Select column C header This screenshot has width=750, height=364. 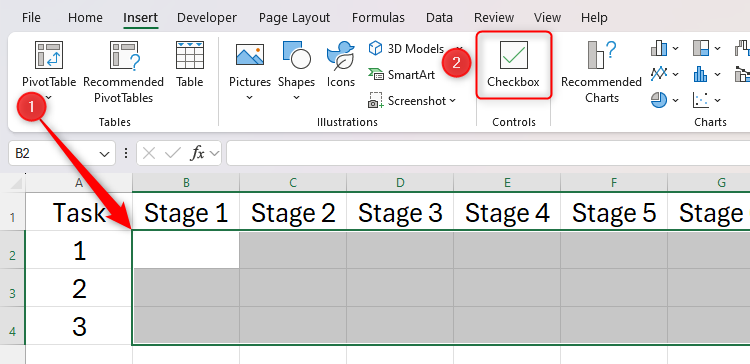(293, 183)
